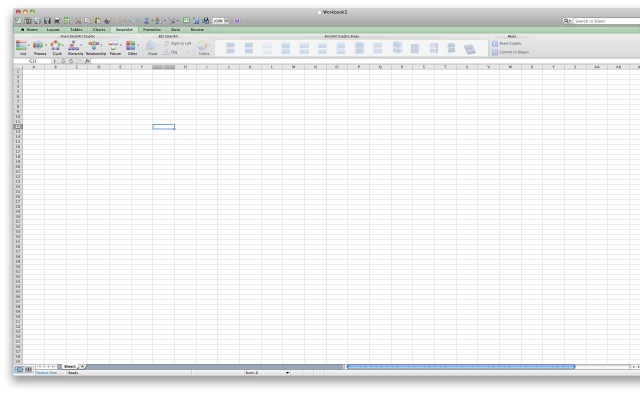640x394 pixels.
Task: Switch to the Charts ribbon tab
Action: [x=99, y=30]
